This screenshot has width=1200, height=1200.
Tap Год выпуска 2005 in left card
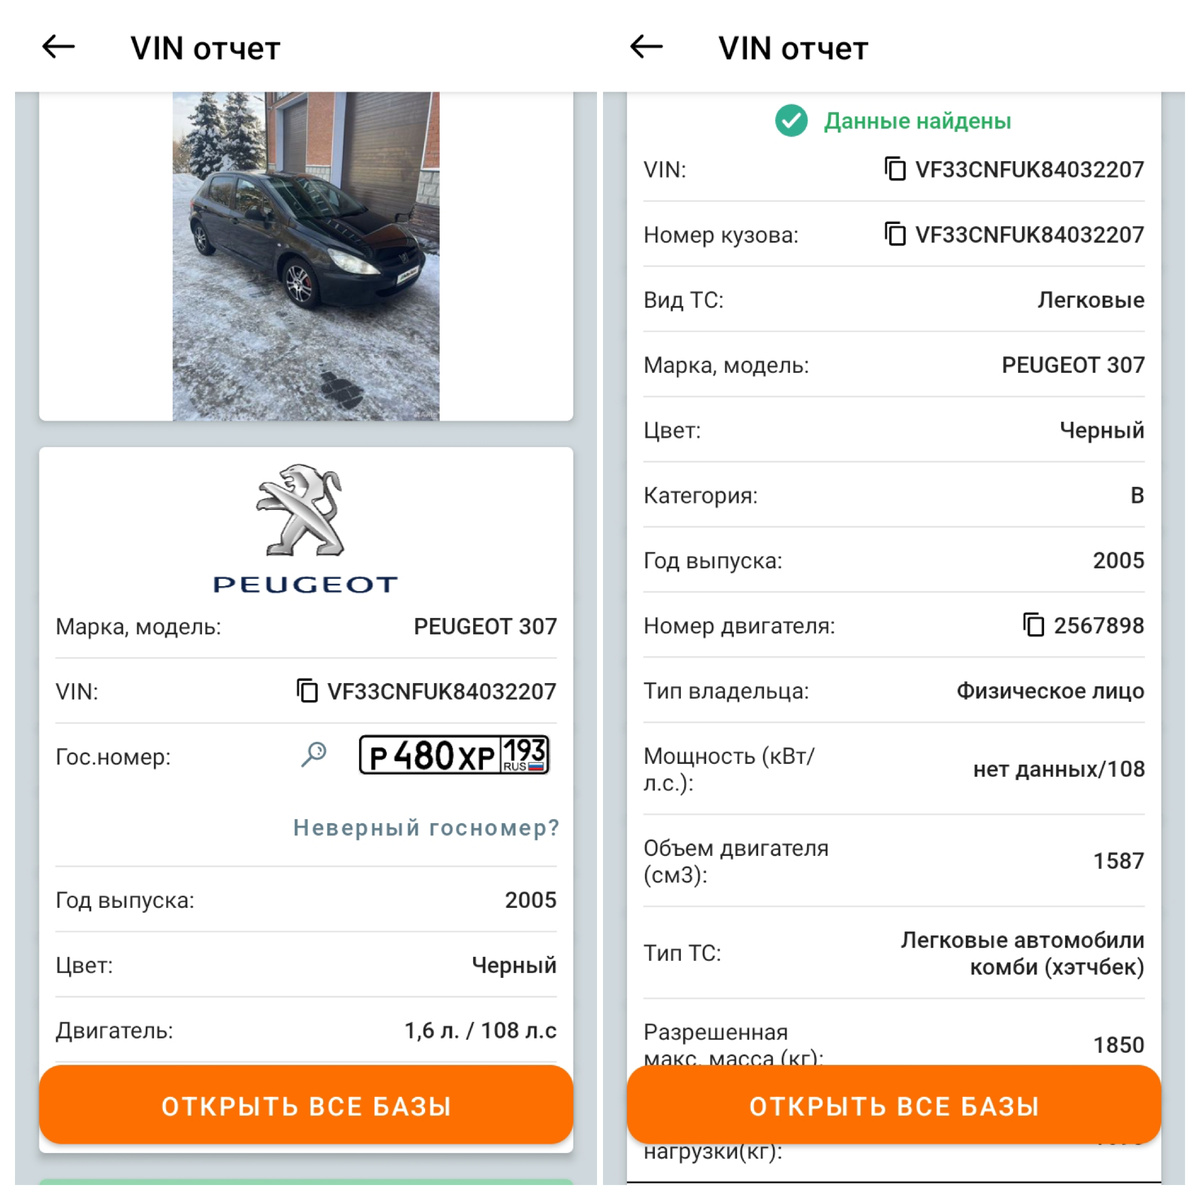[306, 900]
